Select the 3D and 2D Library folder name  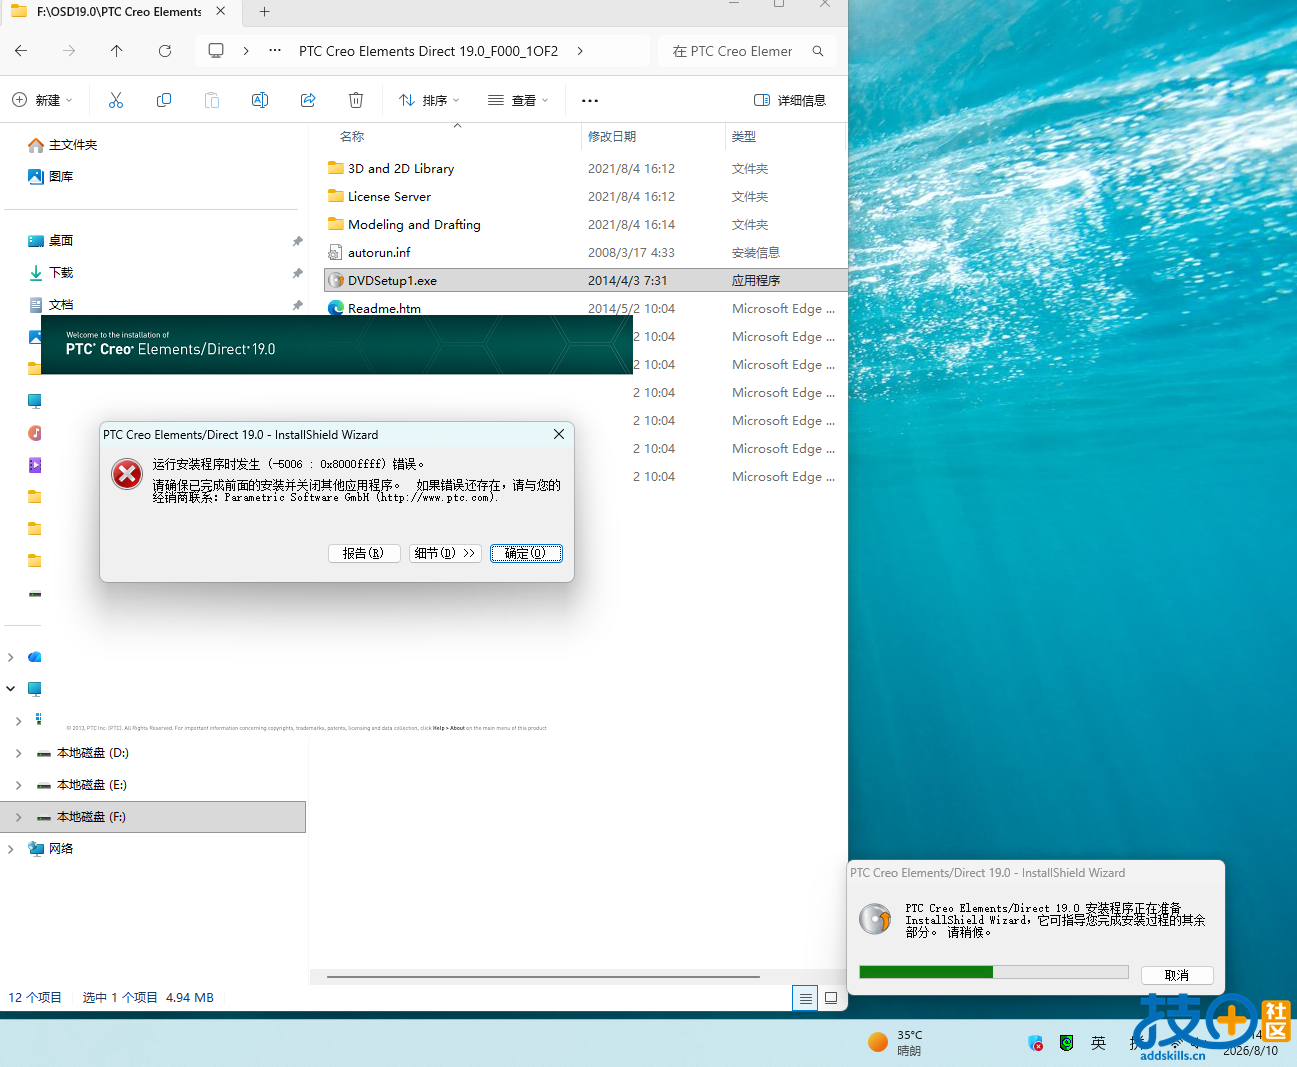401,168
